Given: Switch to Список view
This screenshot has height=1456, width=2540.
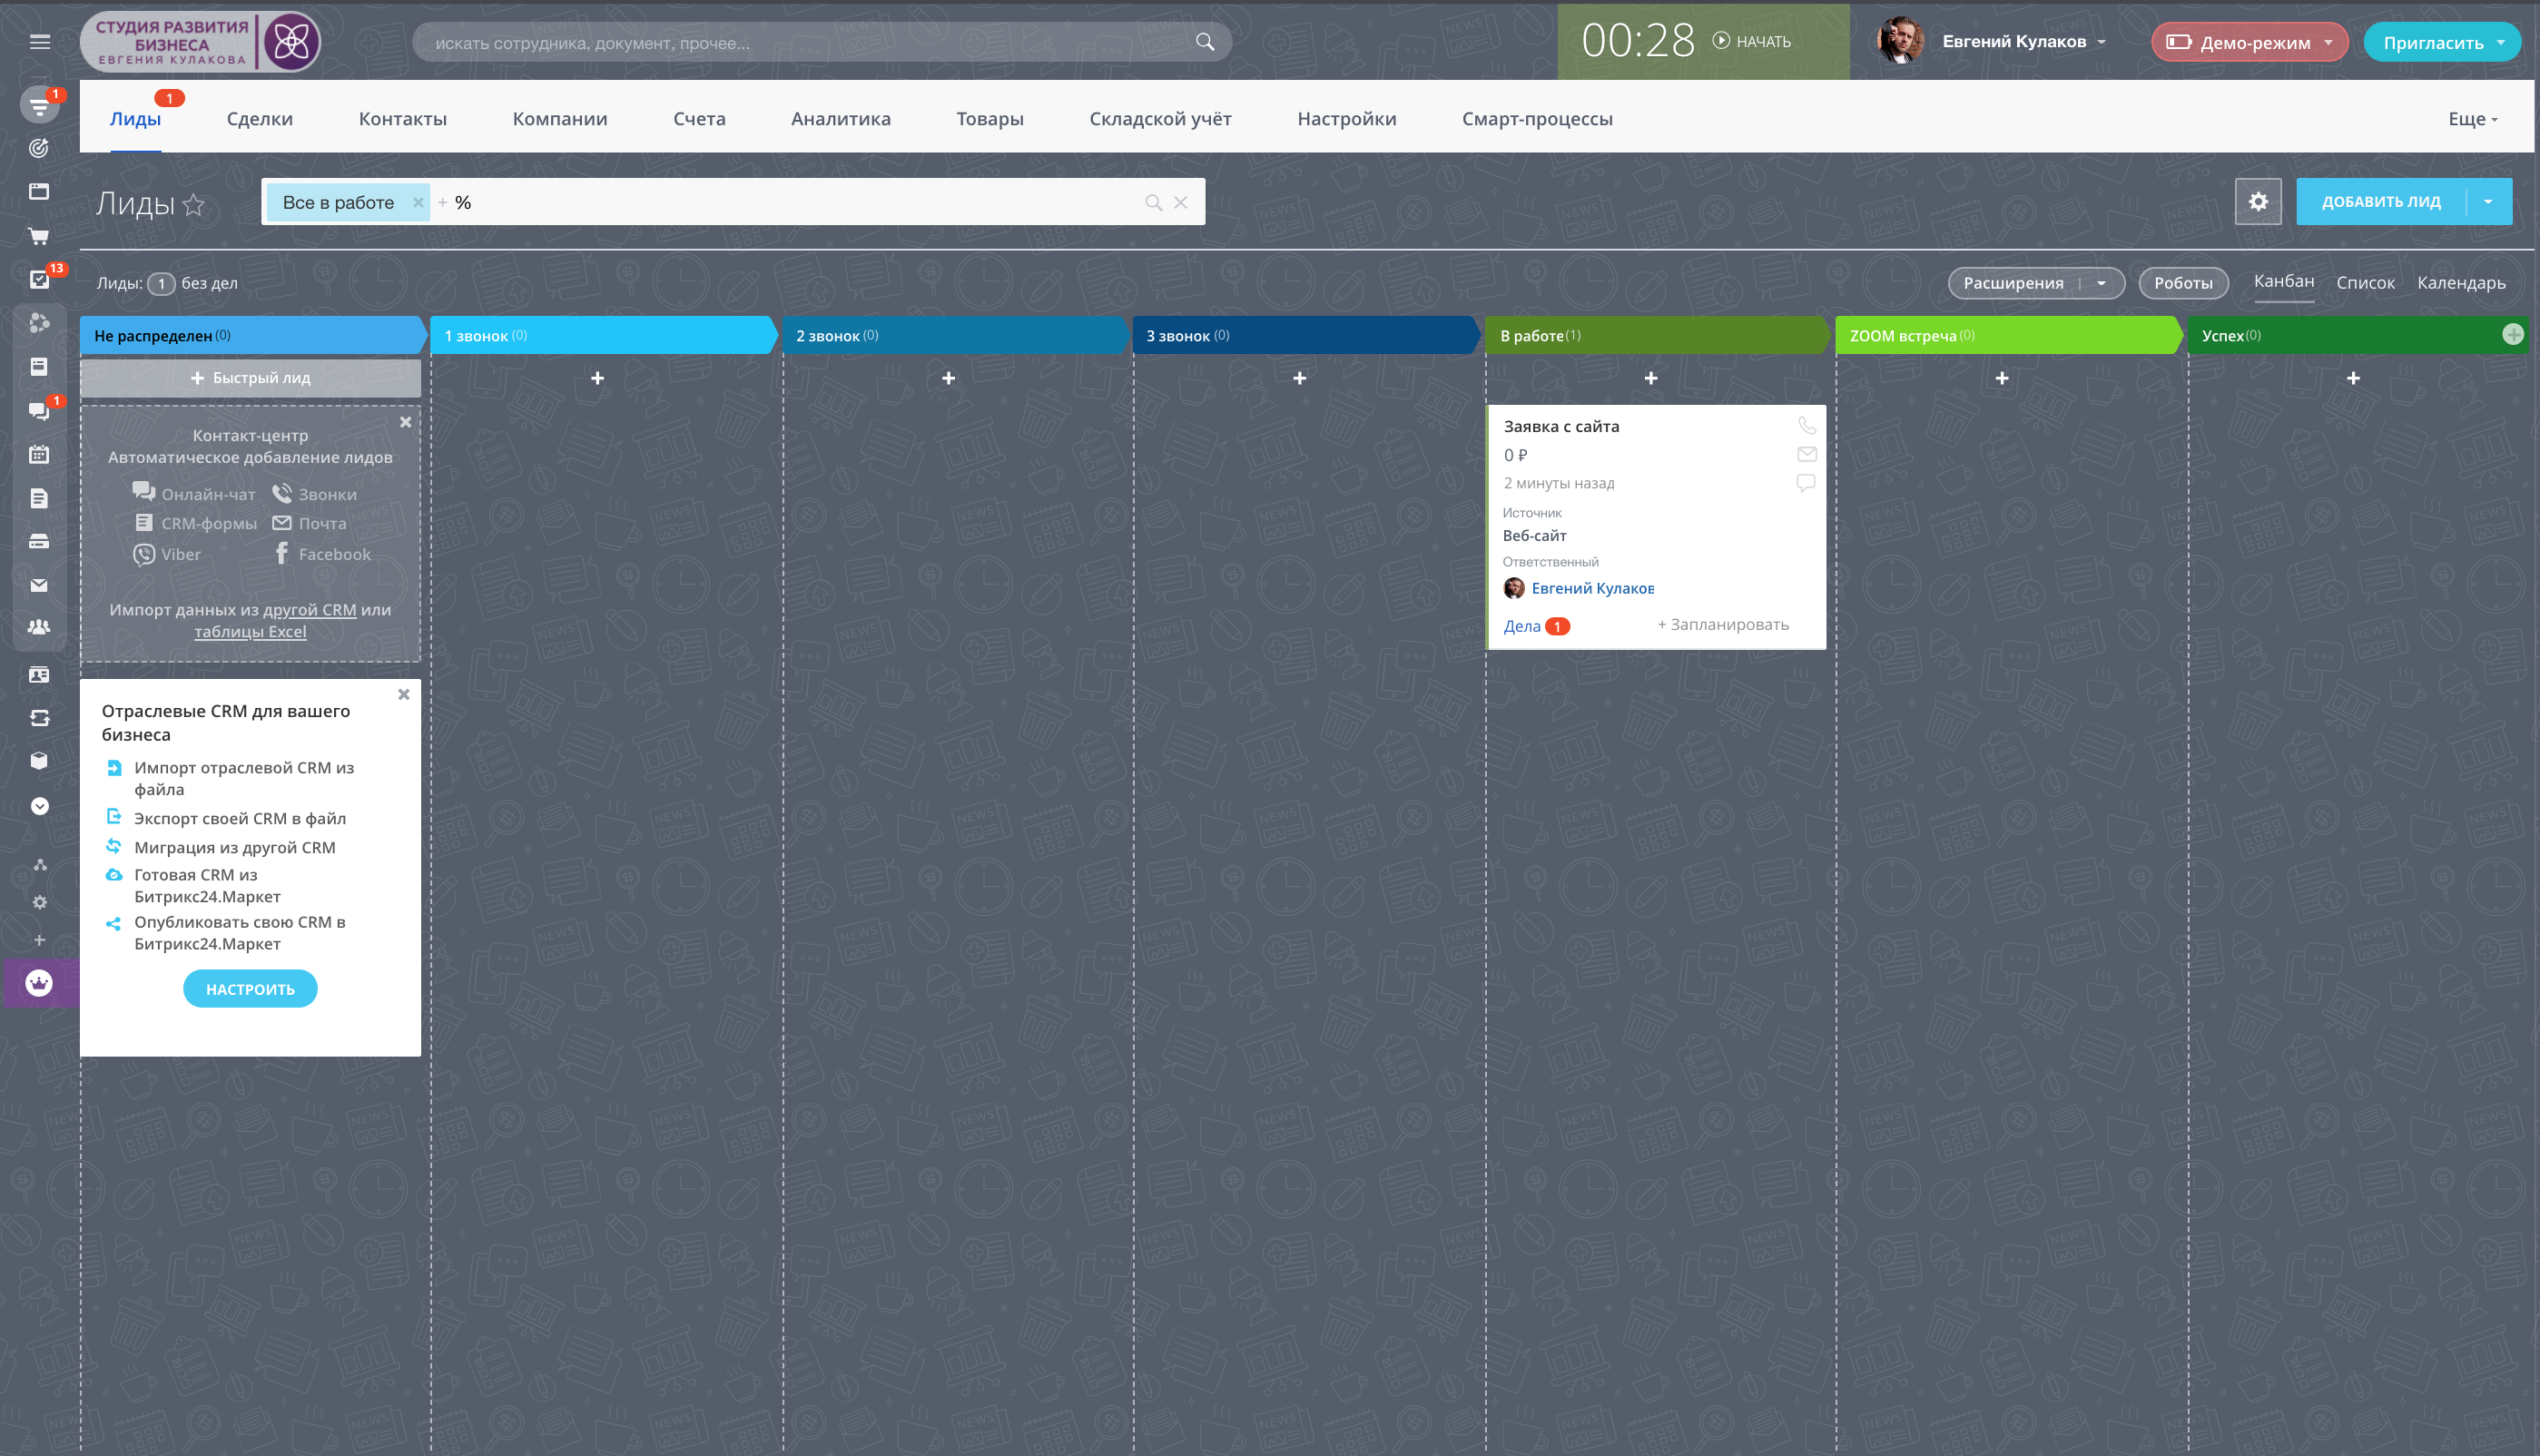Looking at the screenshot, I should pos(2364,283).
